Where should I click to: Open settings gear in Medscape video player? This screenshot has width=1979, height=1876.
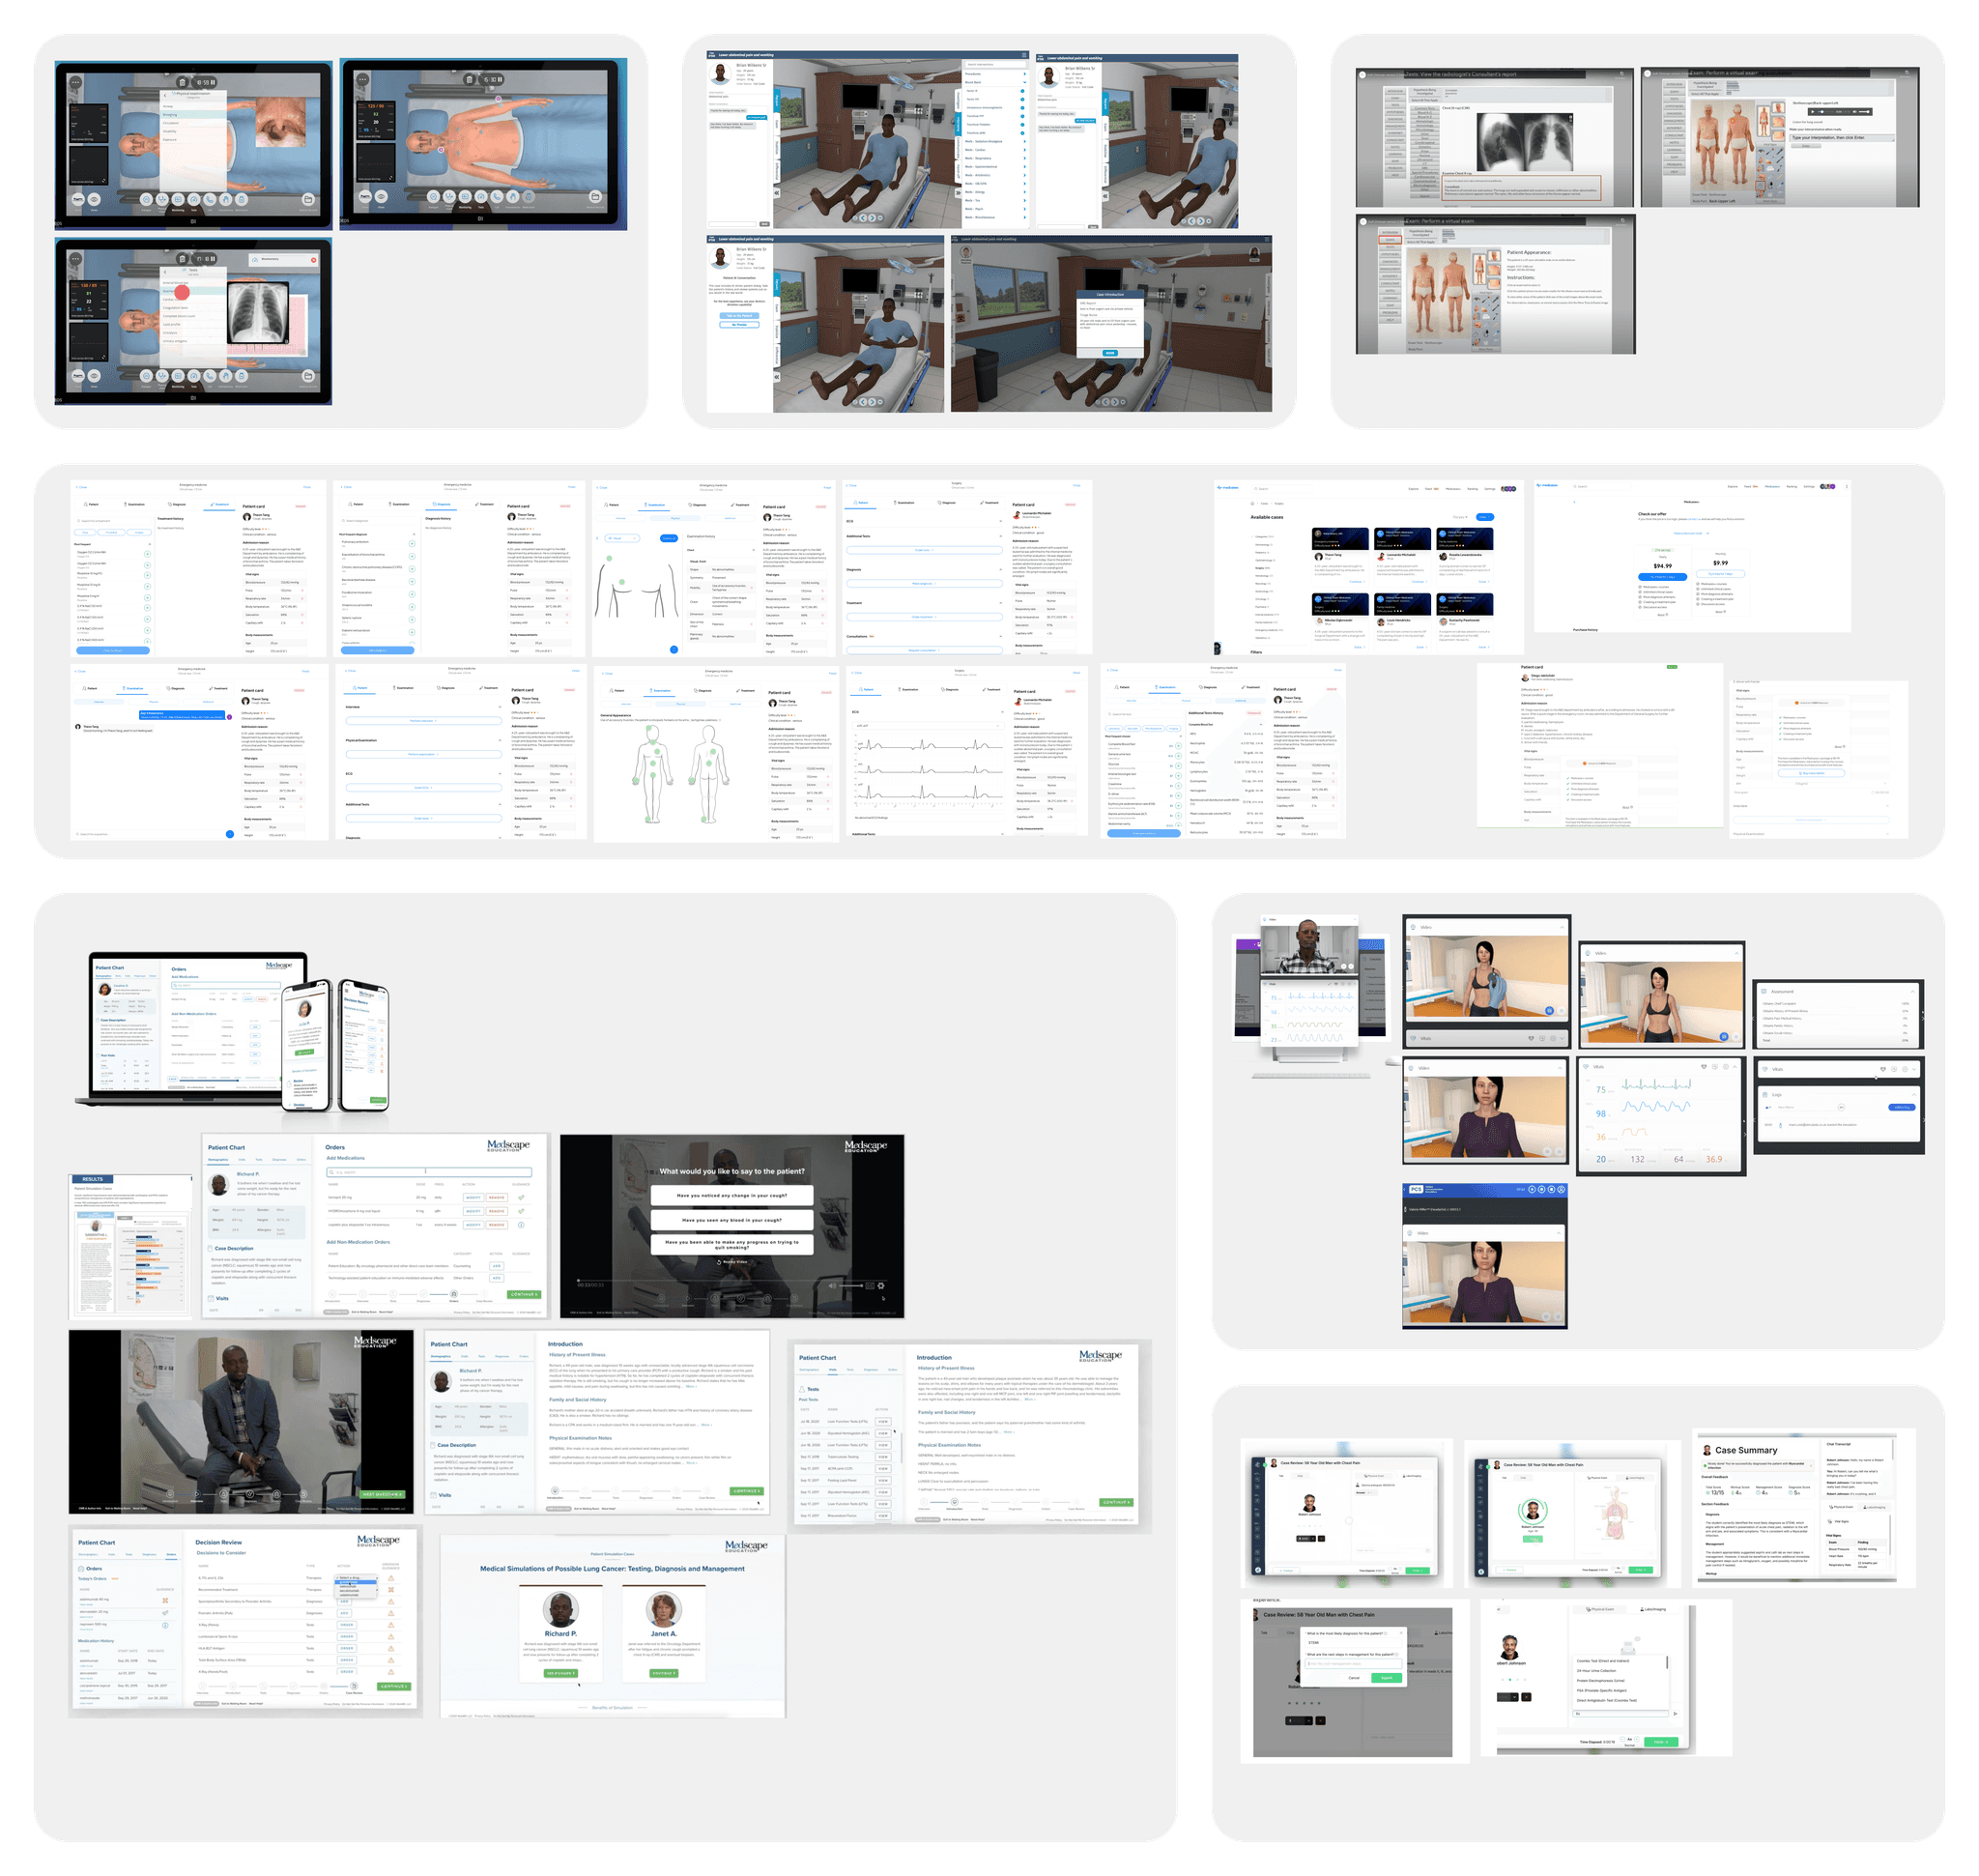(881, 1286)
